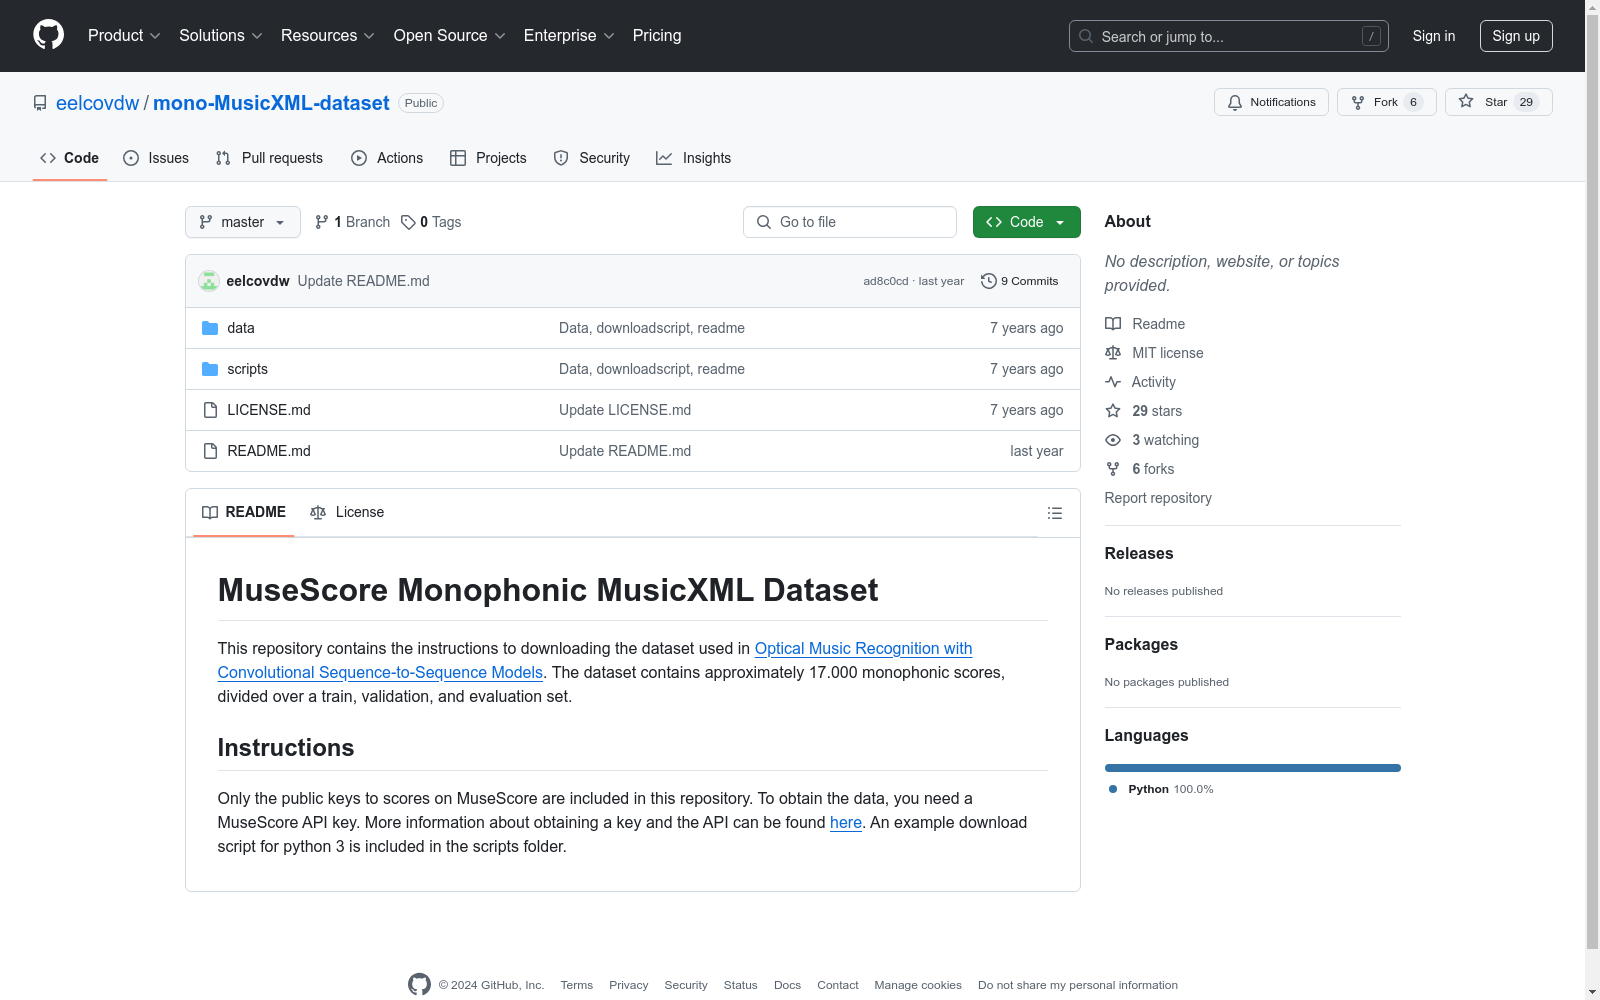Screen dimensions: 1600x1000
Task: Click the repository icon beside eelcovdw
Action: [40, 103]
